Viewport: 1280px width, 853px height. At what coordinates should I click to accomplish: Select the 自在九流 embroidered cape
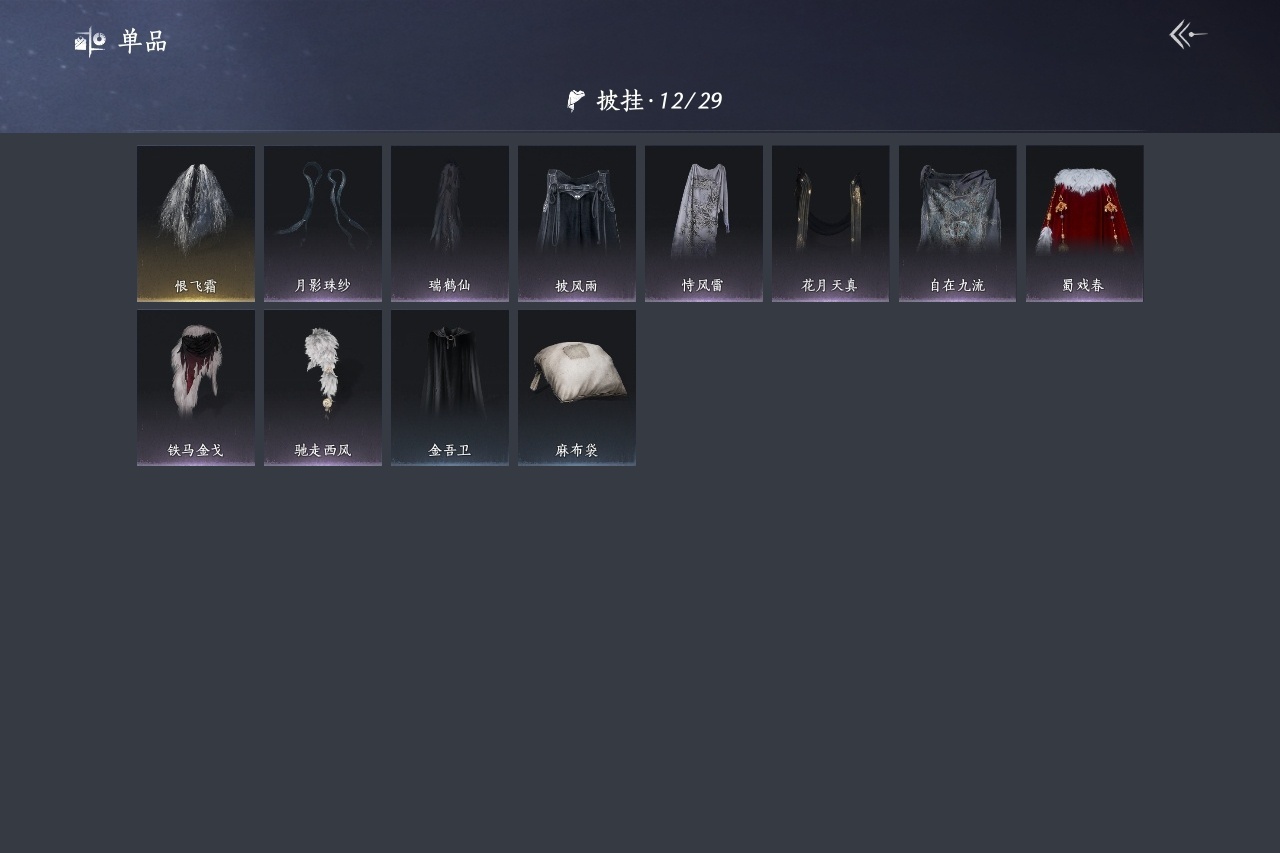coord(958,223)
